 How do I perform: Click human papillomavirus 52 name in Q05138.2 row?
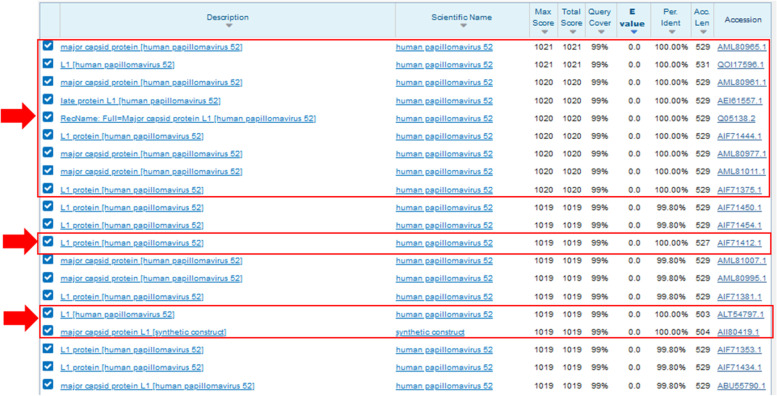click(444, 118)
